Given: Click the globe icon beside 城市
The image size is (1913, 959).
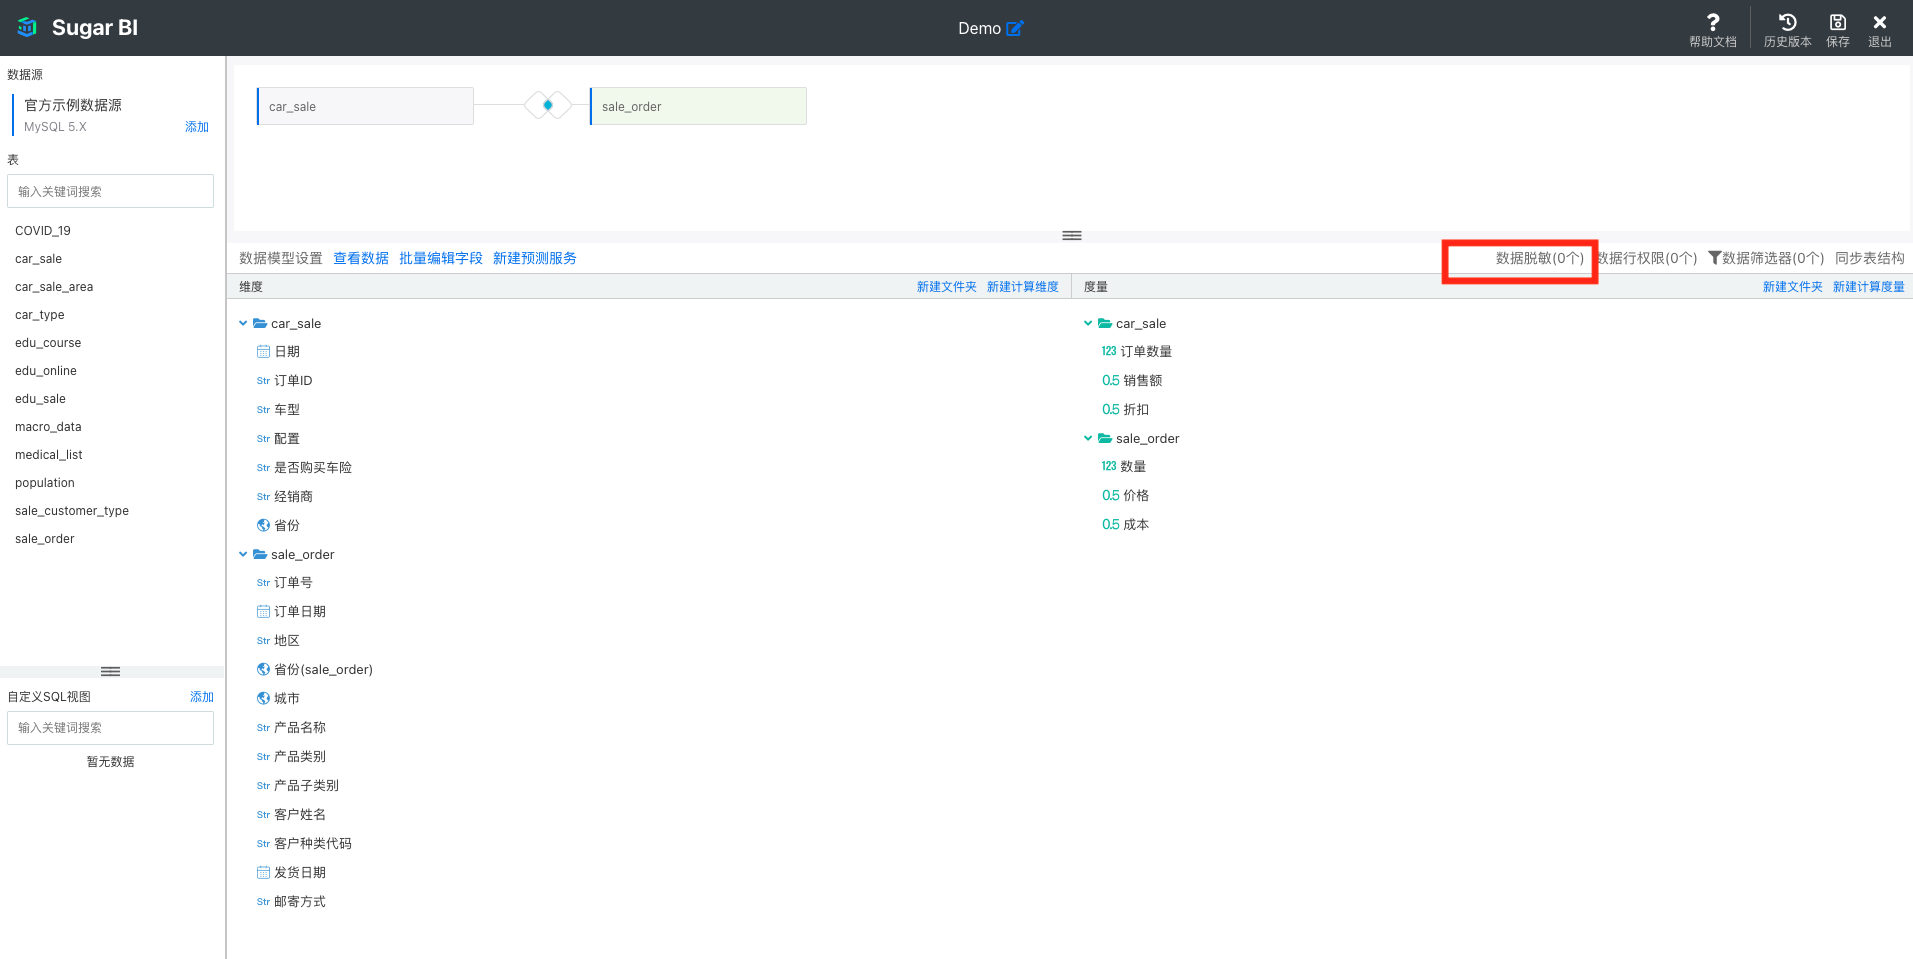Looking at the screenshot, I should click(x=263, y=698).
